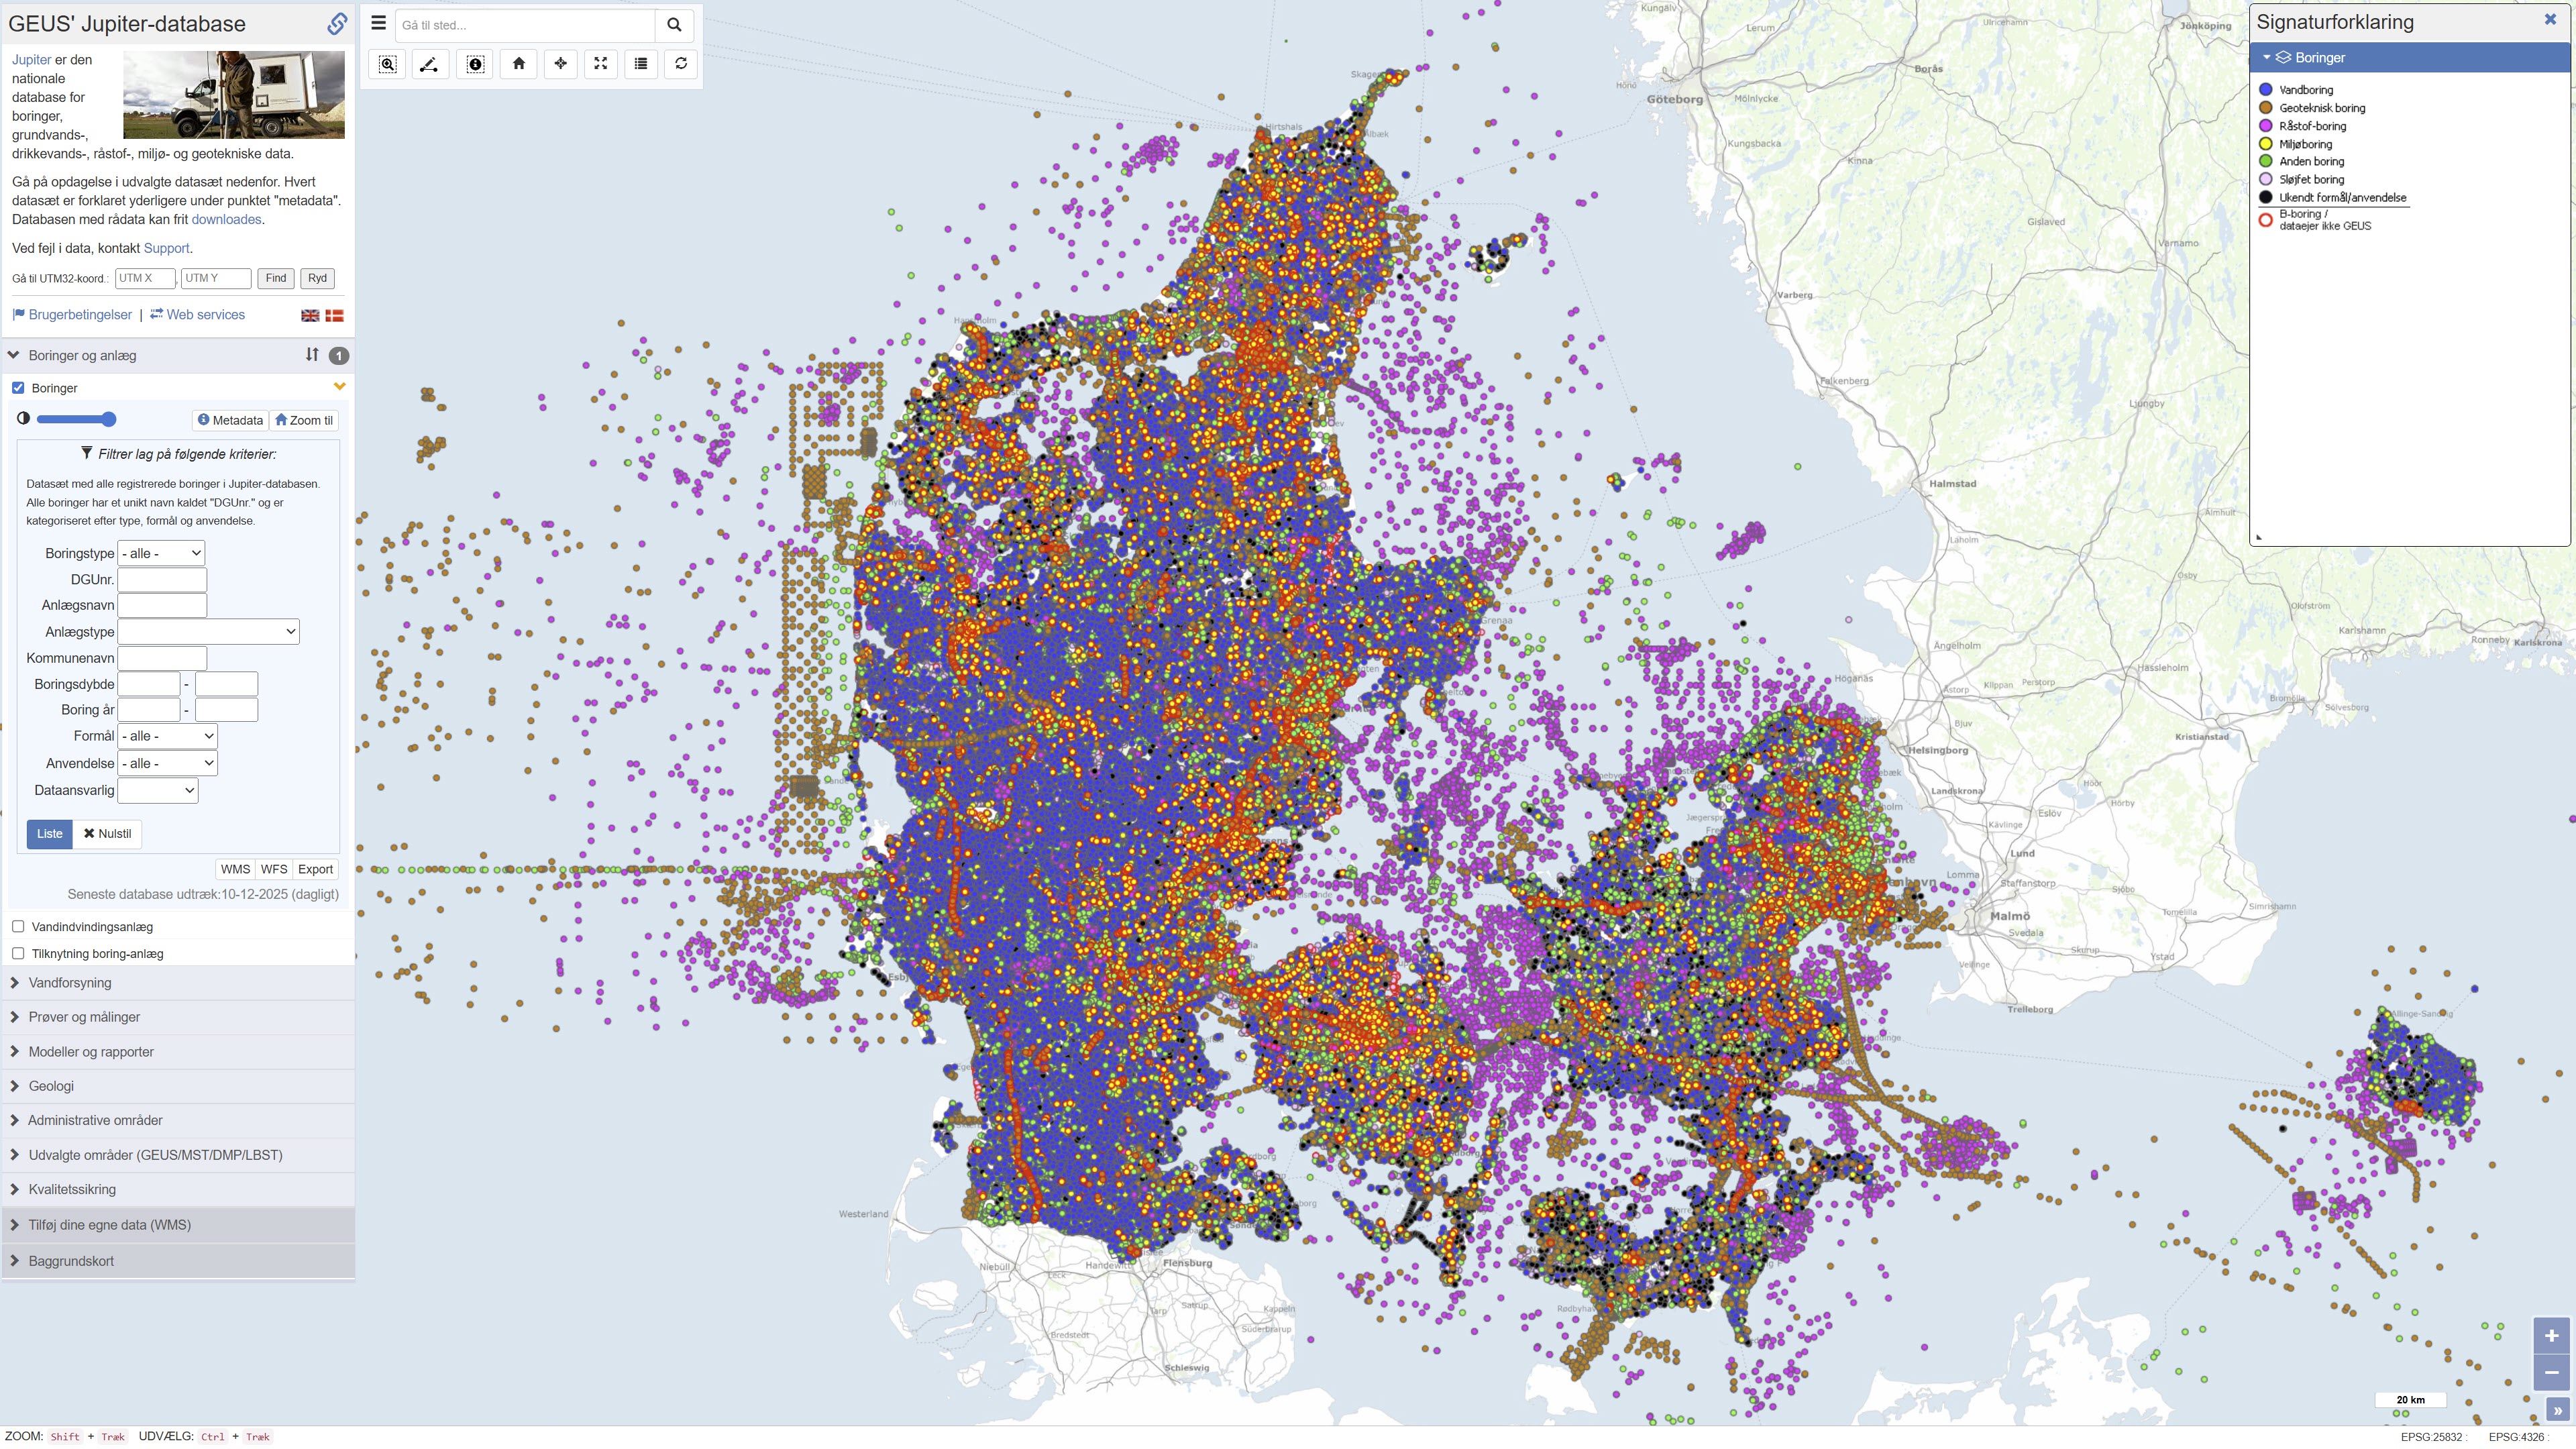Click the hamburger menu icon
The image size is (2576, 1449).
(x=378, y=24)
